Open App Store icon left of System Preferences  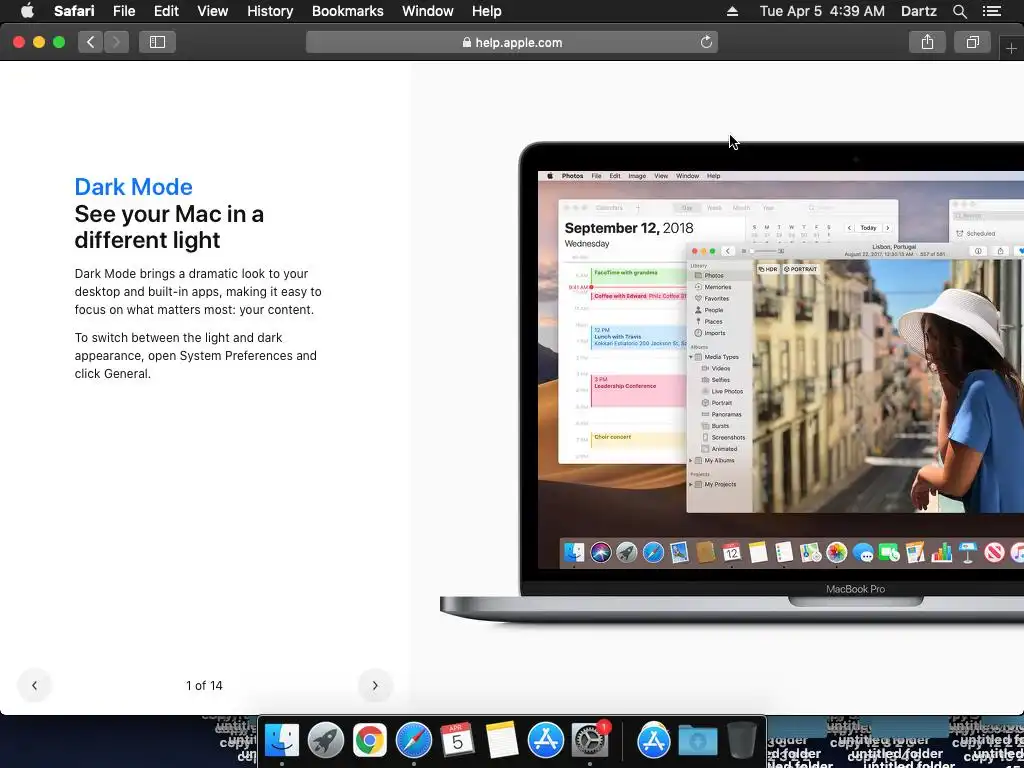tap(545, 741)
